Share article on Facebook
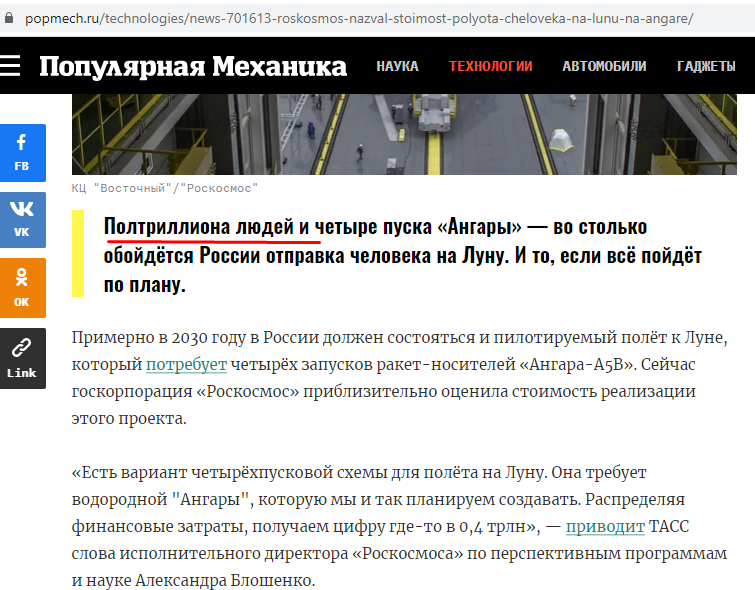 click(22, 152)
